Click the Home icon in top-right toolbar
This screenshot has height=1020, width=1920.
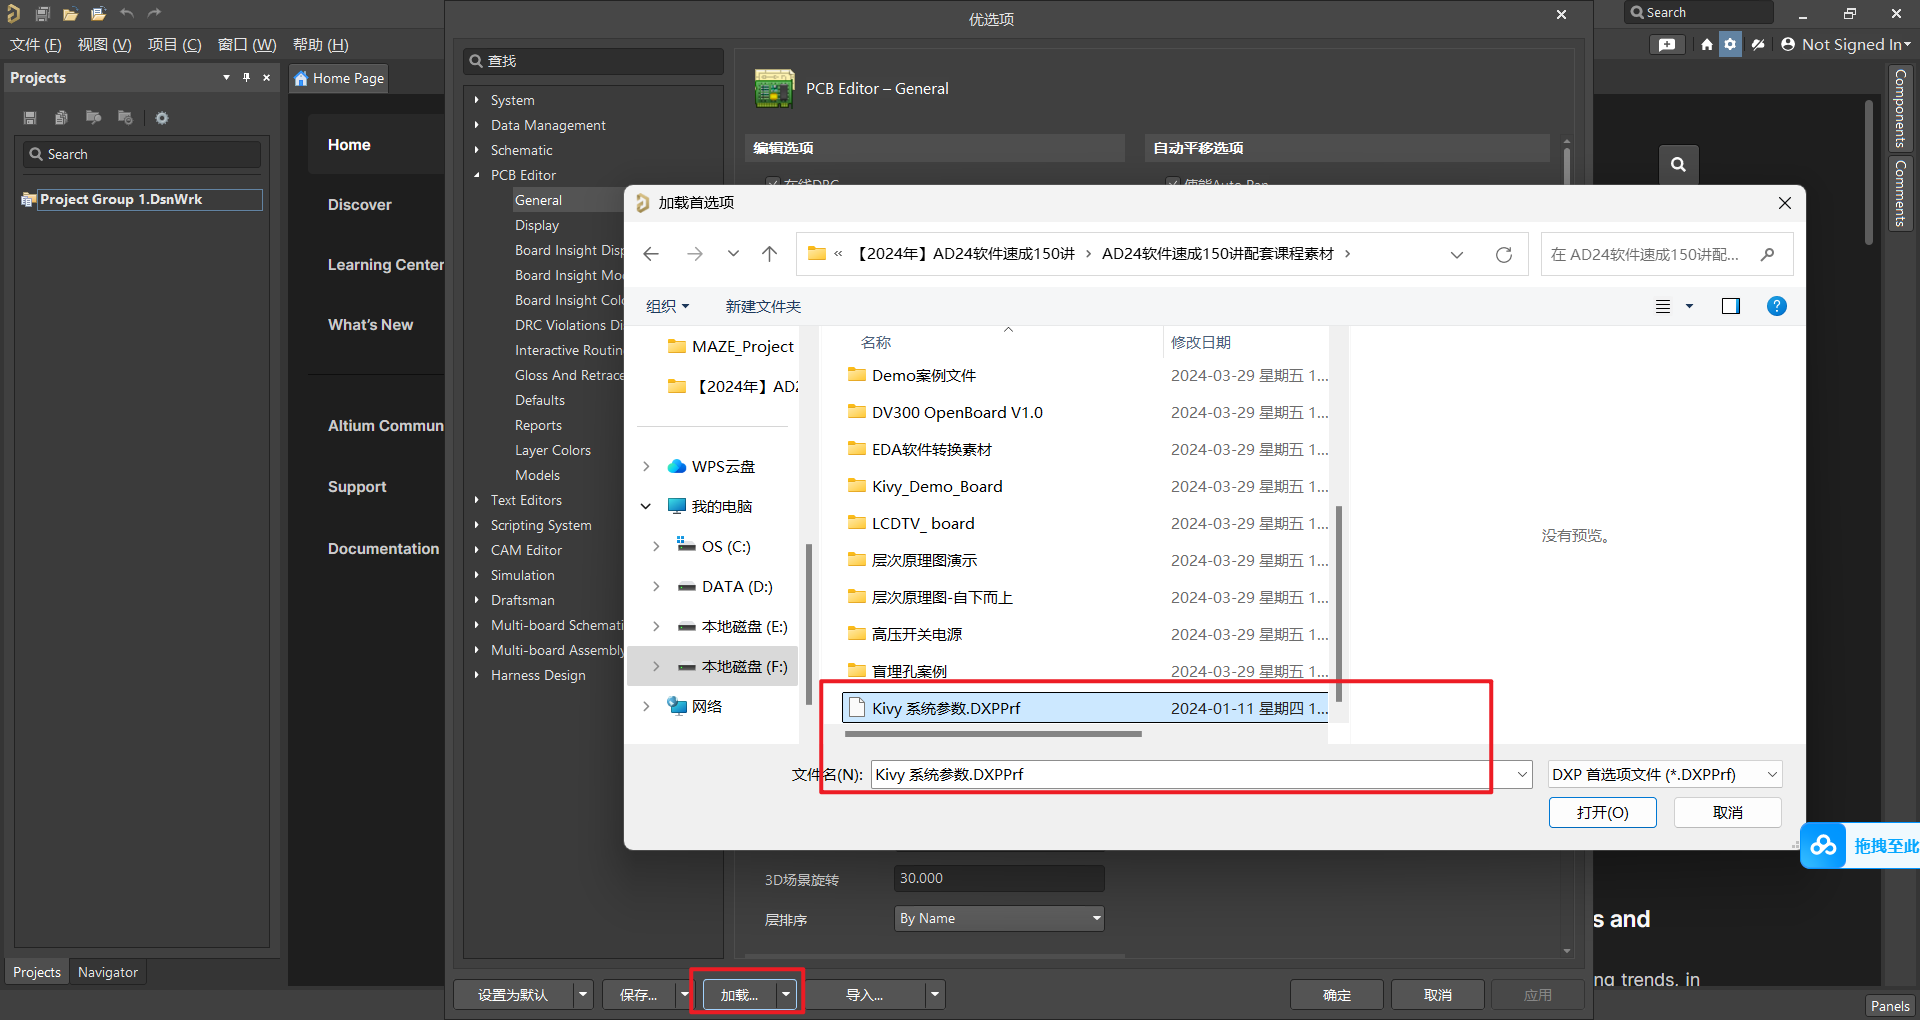coord(1707,44)
